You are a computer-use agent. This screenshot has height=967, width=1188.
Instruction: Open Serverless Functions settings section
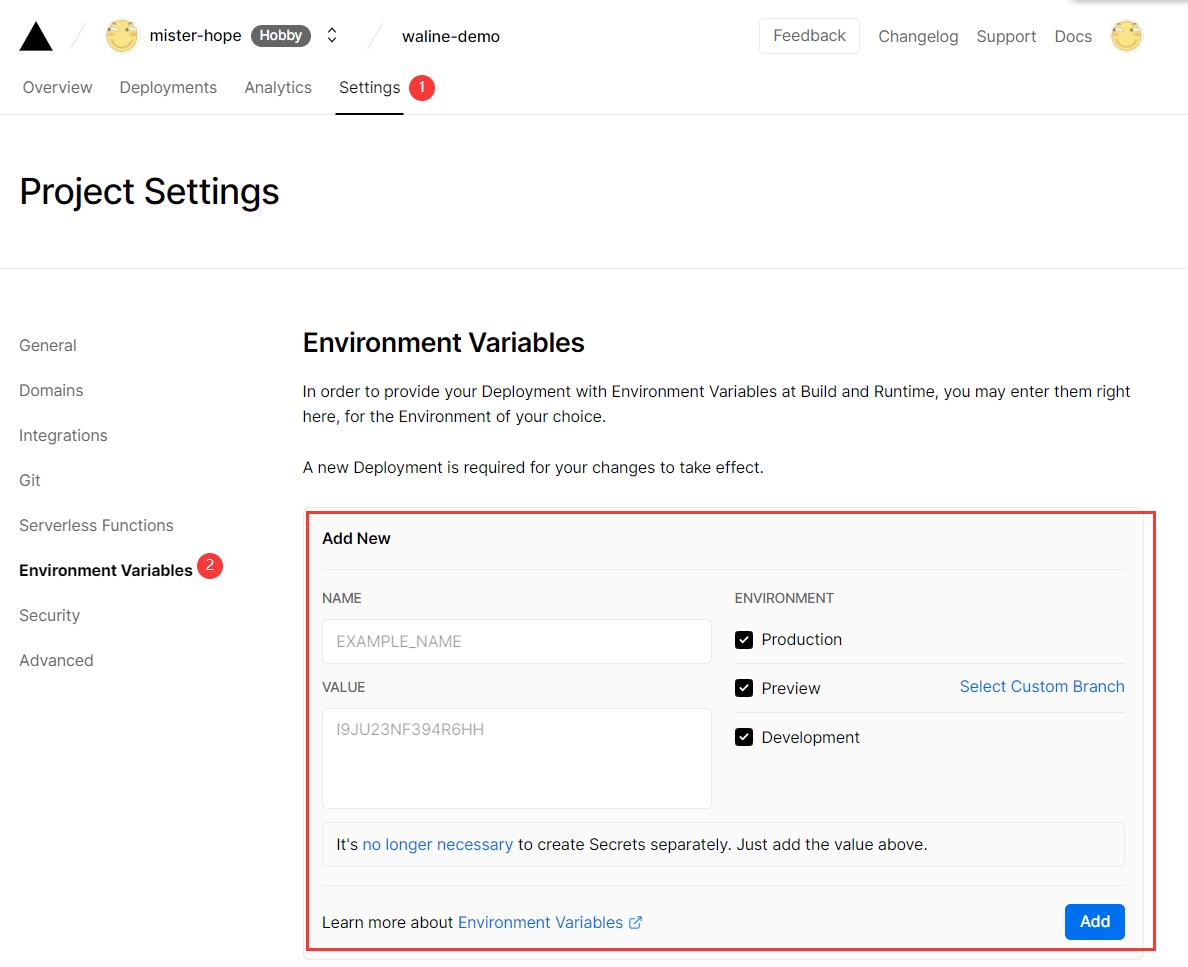click(96, 526)
